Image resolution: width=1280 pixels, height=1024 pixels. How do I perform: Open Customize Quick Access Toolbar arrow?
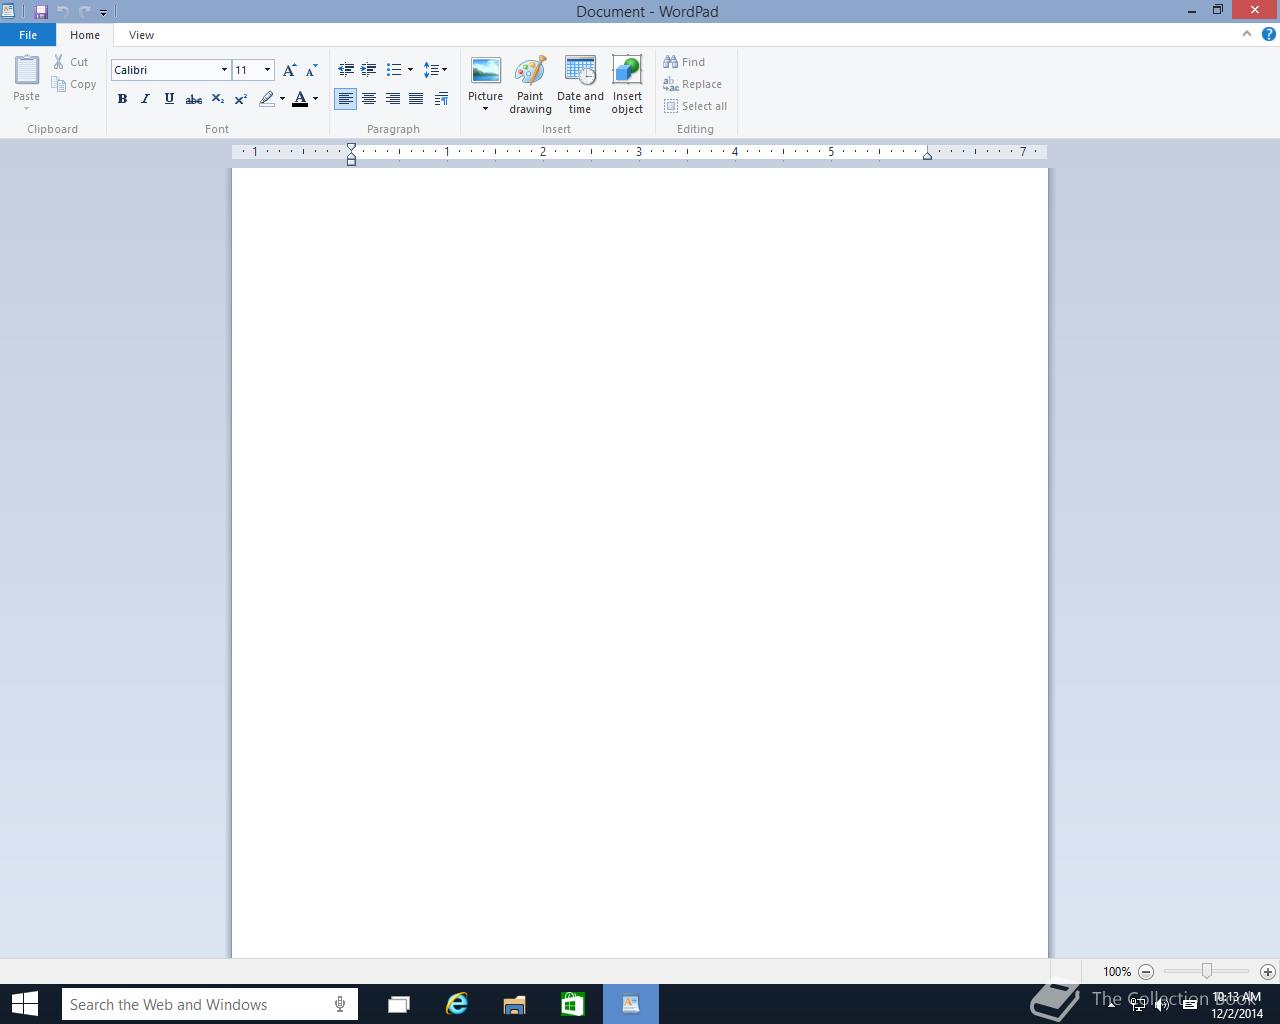click(103, 12)
